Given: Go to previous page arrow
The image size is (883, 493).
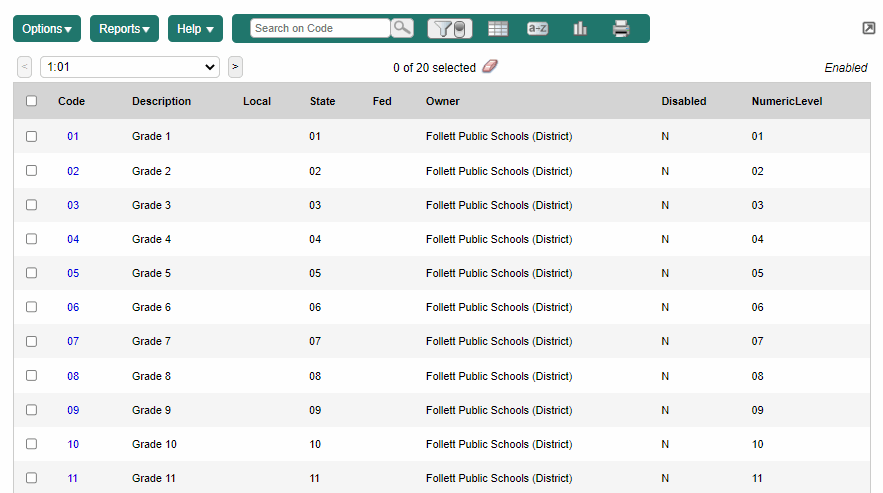Looking at the screenshot, I should (x=24, y=67).
